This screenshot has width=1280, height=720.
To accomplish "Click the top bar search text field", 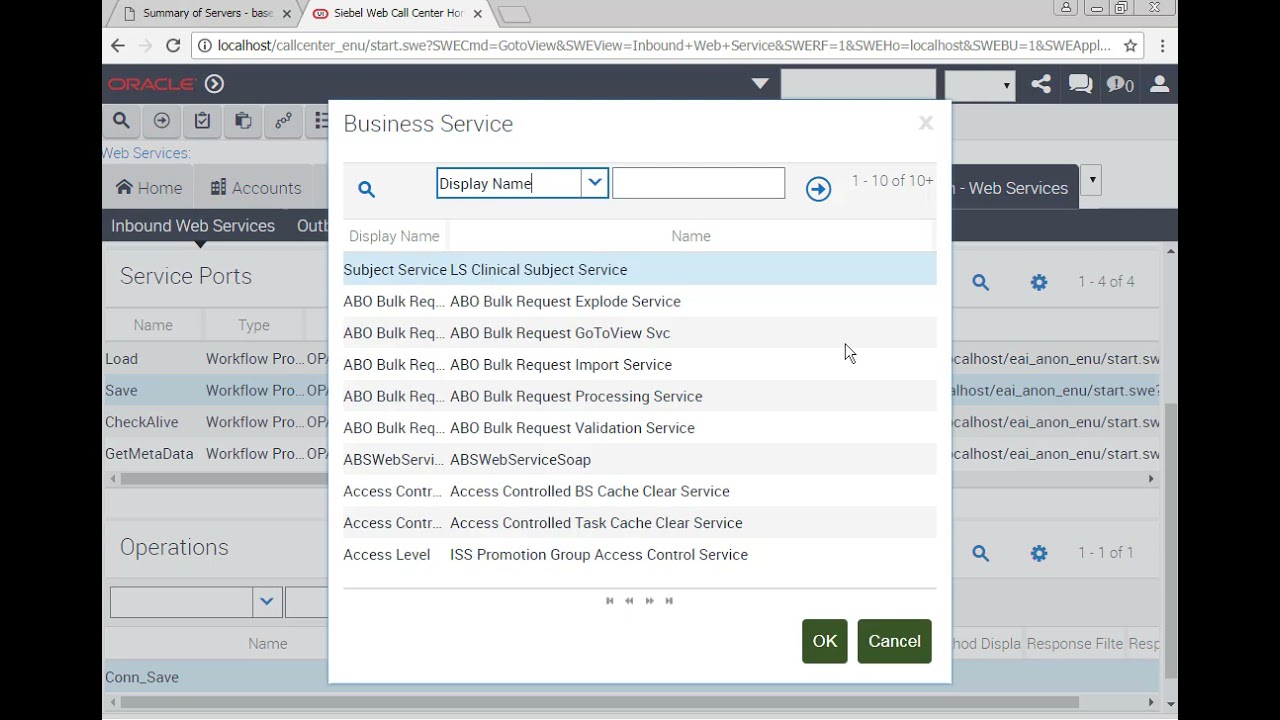I will [858, 85].
